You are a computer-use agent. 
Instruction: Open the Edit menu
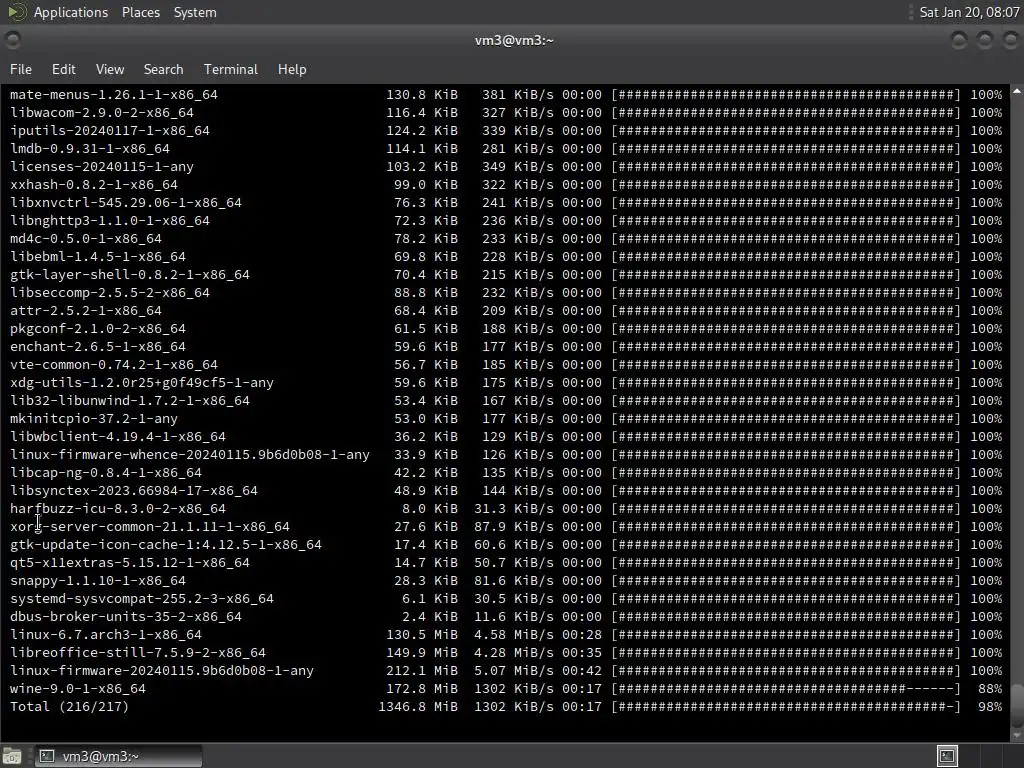pos(63,69)
